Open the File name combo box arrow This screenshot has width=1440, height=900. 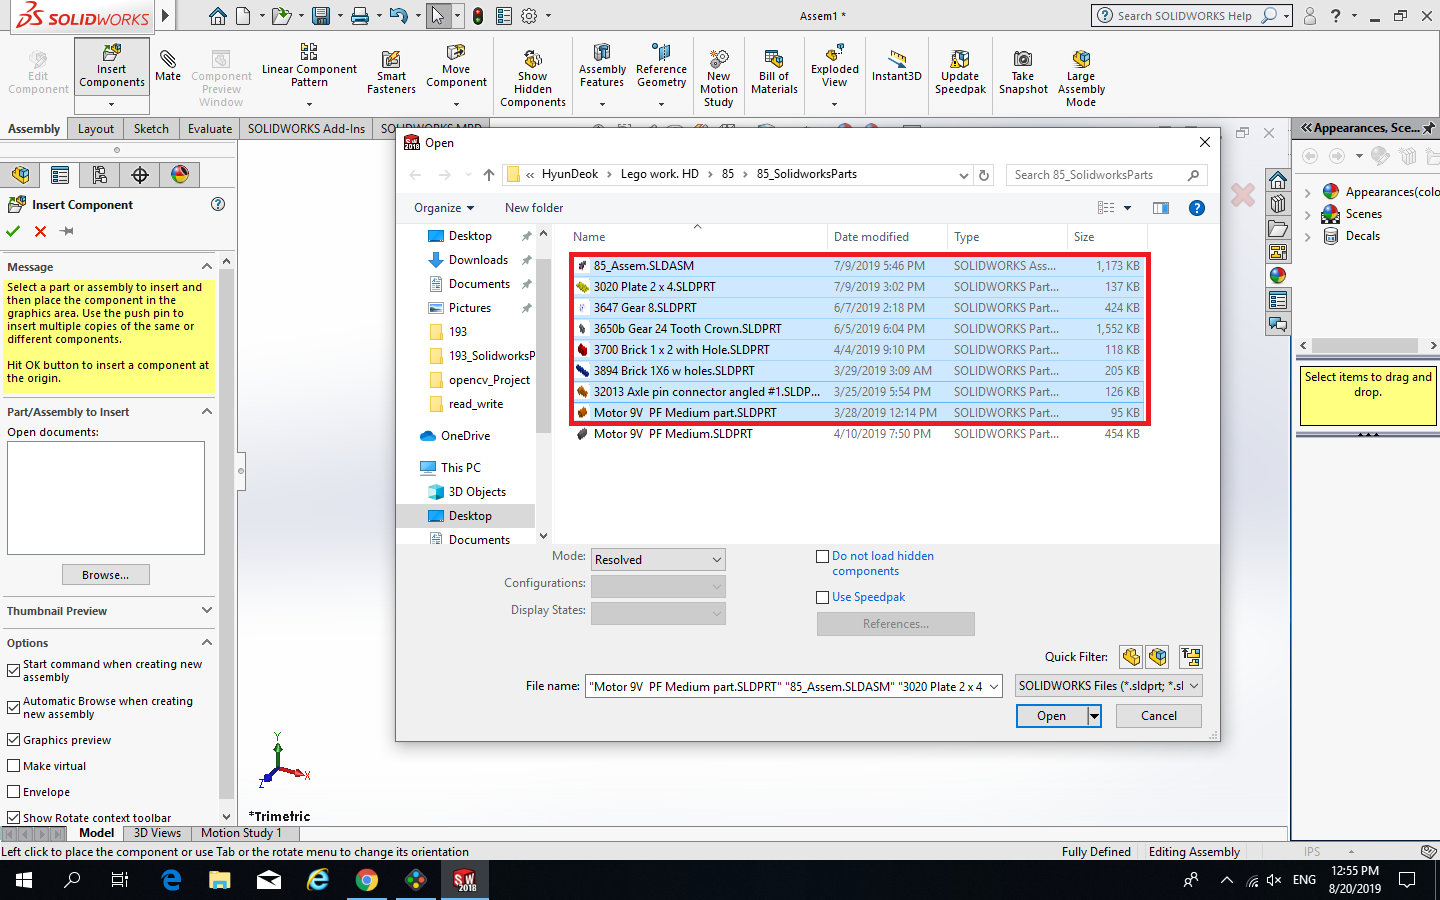tap(993, 687)
